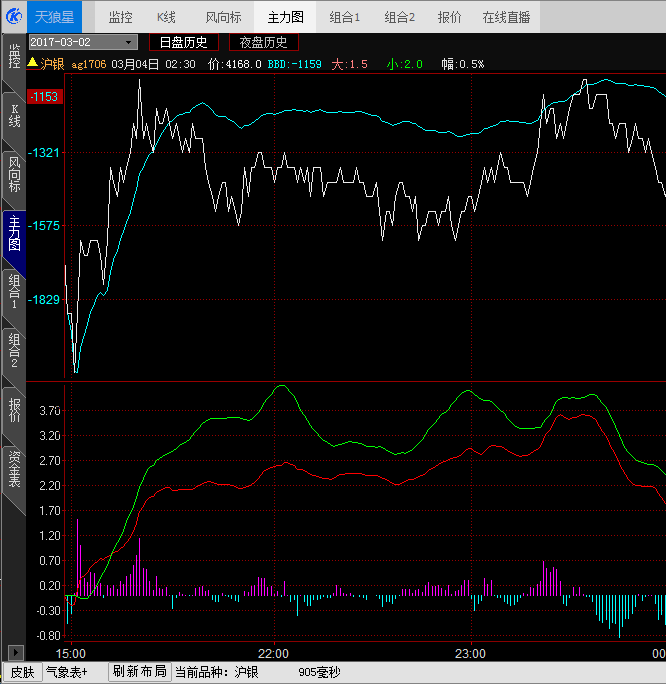Select the 组合2 top tab
Image resolution: width=666 pixels, height=684 pixels.
[x=399, y=17]
